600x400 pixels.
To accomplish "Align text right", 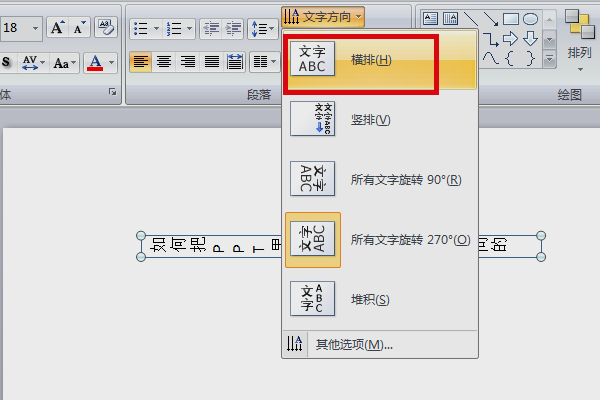I will [188, 62].
